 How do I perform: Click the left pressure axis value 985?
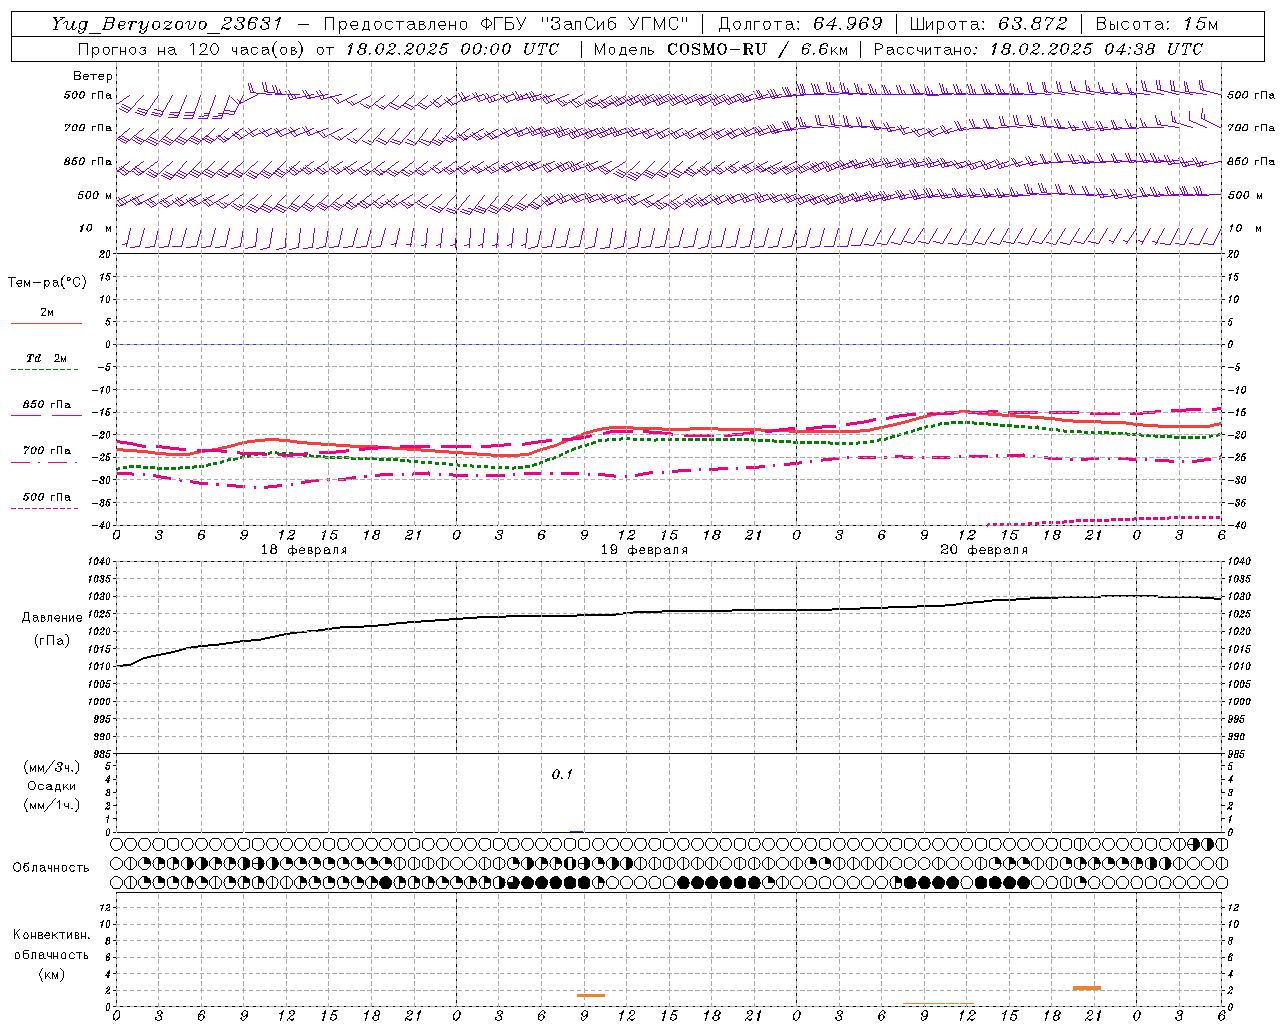(102, 753)
